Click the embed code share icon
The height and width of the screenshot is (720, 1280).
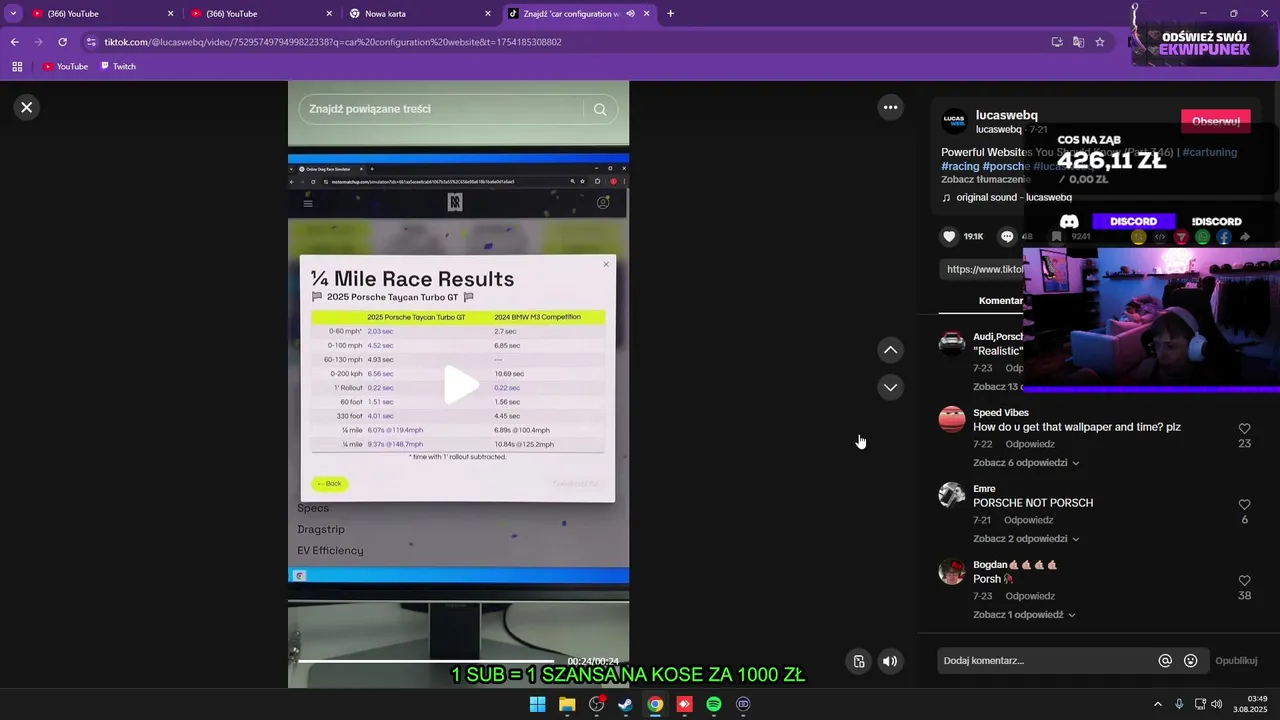pyautogui.click(x=1160, y=237)
